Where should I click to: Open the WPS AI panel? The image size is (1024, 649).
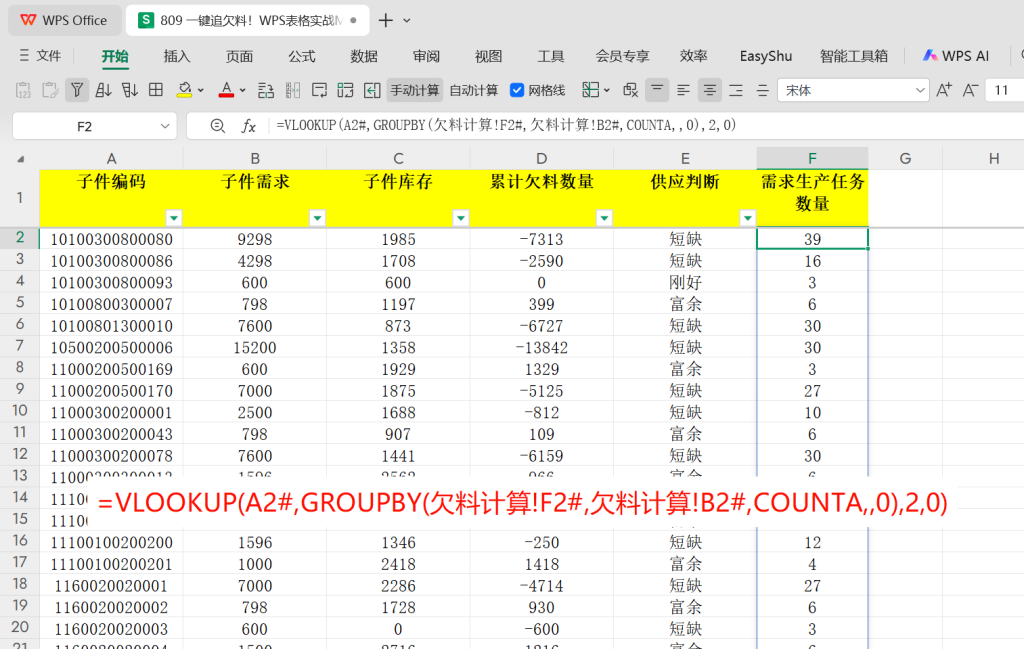click(x=956, y=56)
